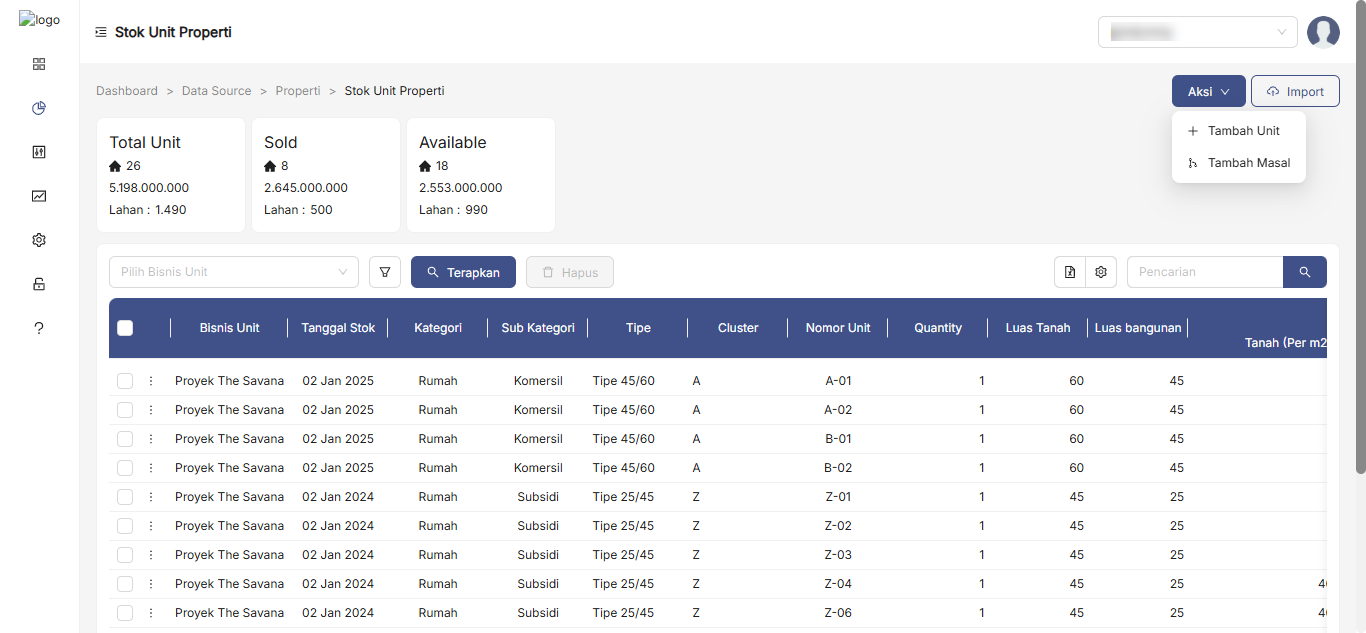Click the Pencarian search input field

tap(1205, 272)
